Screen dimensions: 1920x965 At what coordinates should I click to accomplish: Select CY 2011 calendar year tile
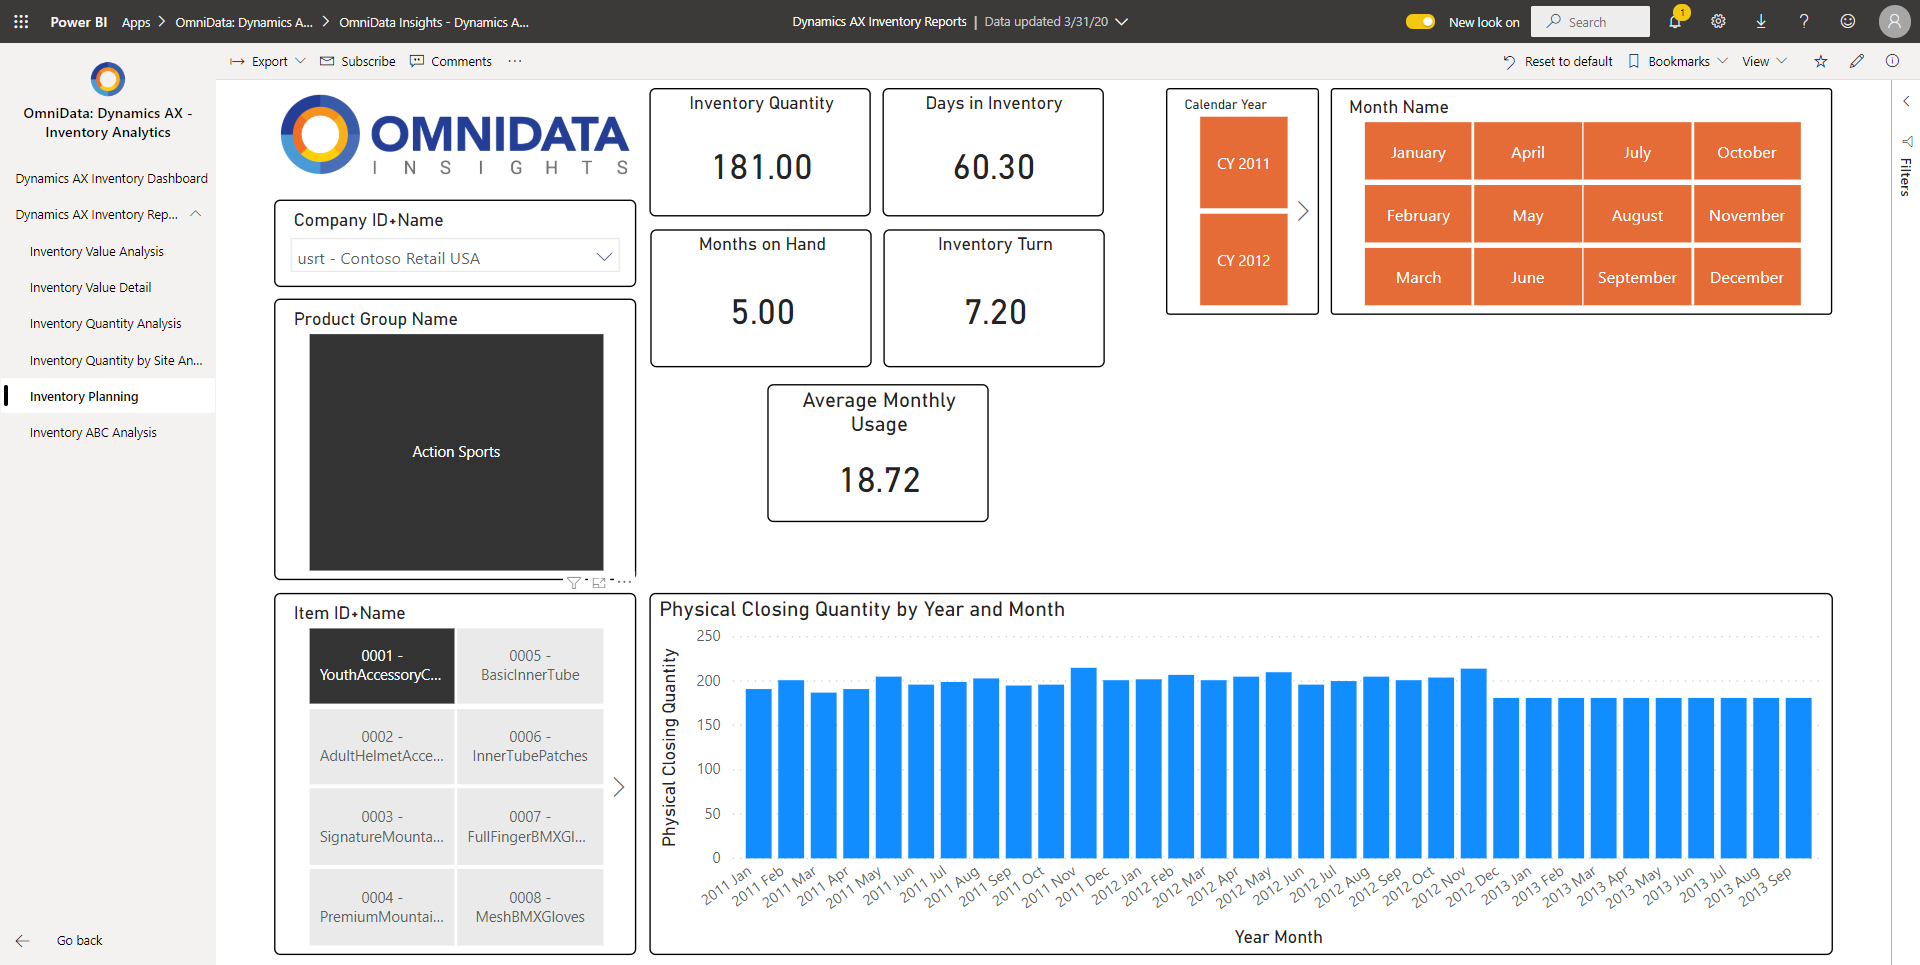pos(1243,163)
